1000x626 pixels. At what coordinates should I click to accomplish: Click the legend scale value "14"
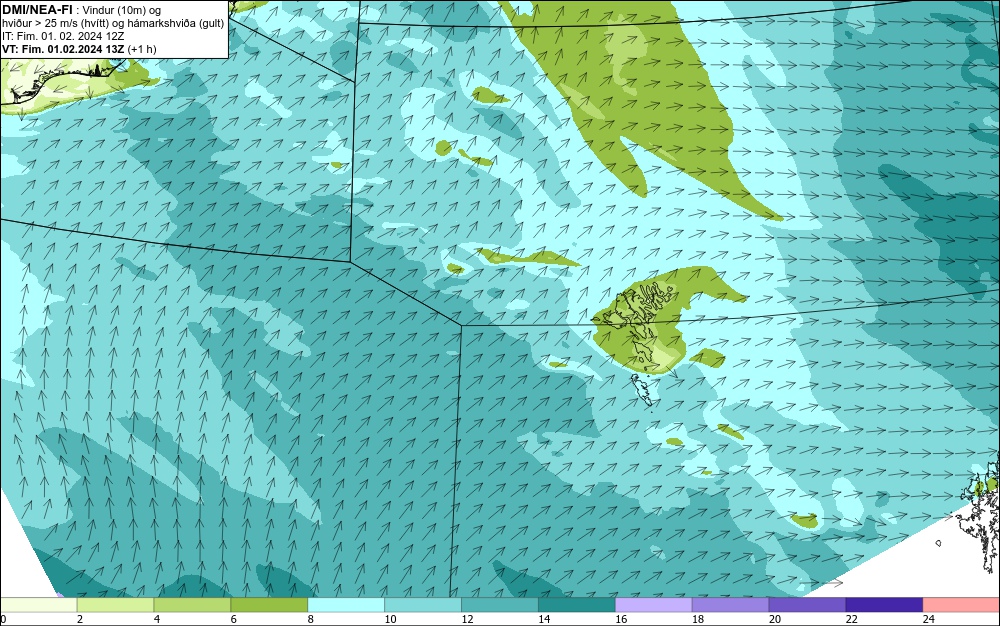click(x=544, y=619)
